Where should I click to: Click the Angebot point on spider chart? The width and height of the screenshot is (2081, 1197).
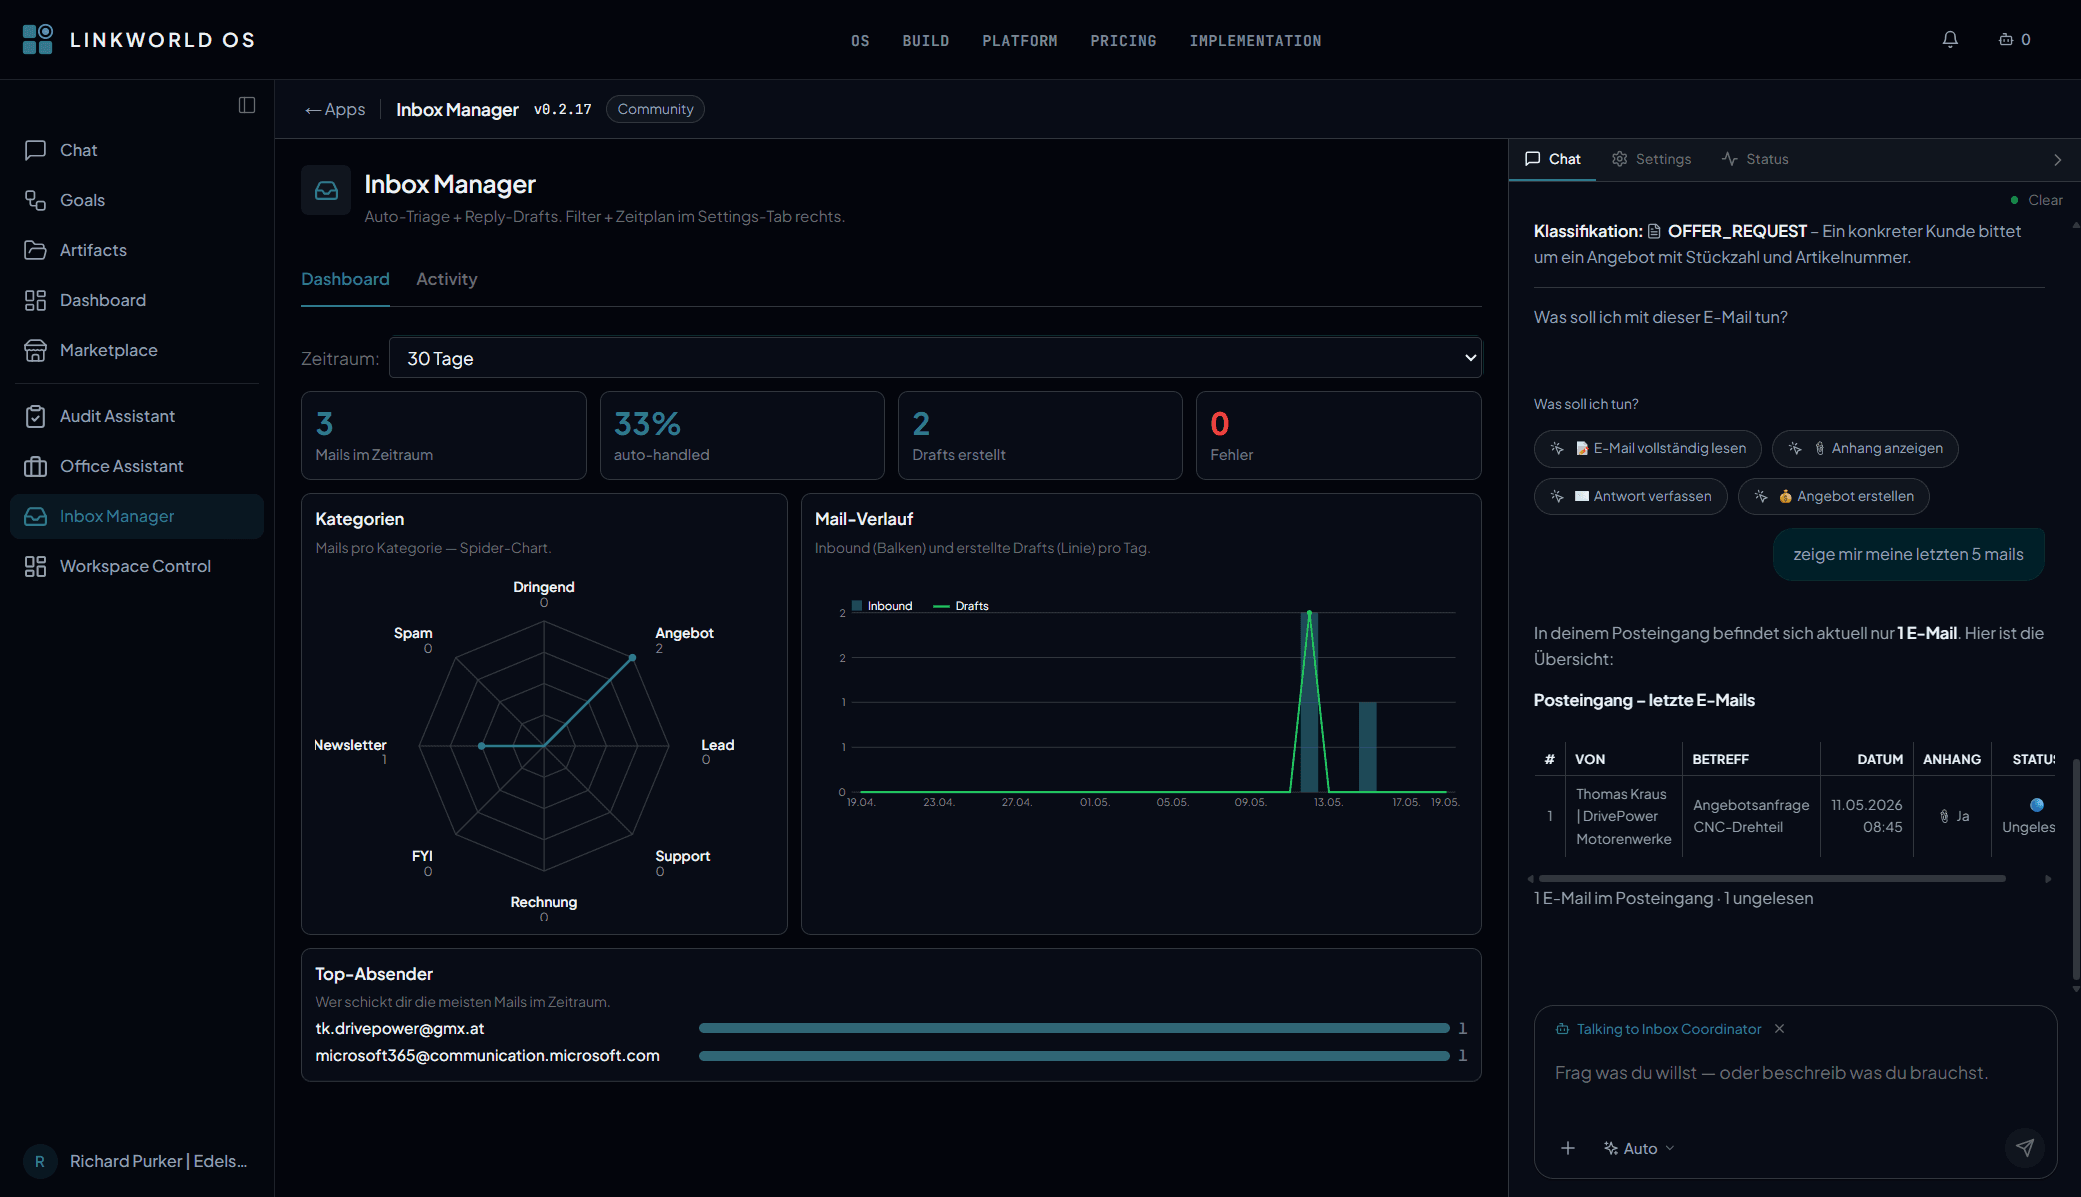click(632, 657)
